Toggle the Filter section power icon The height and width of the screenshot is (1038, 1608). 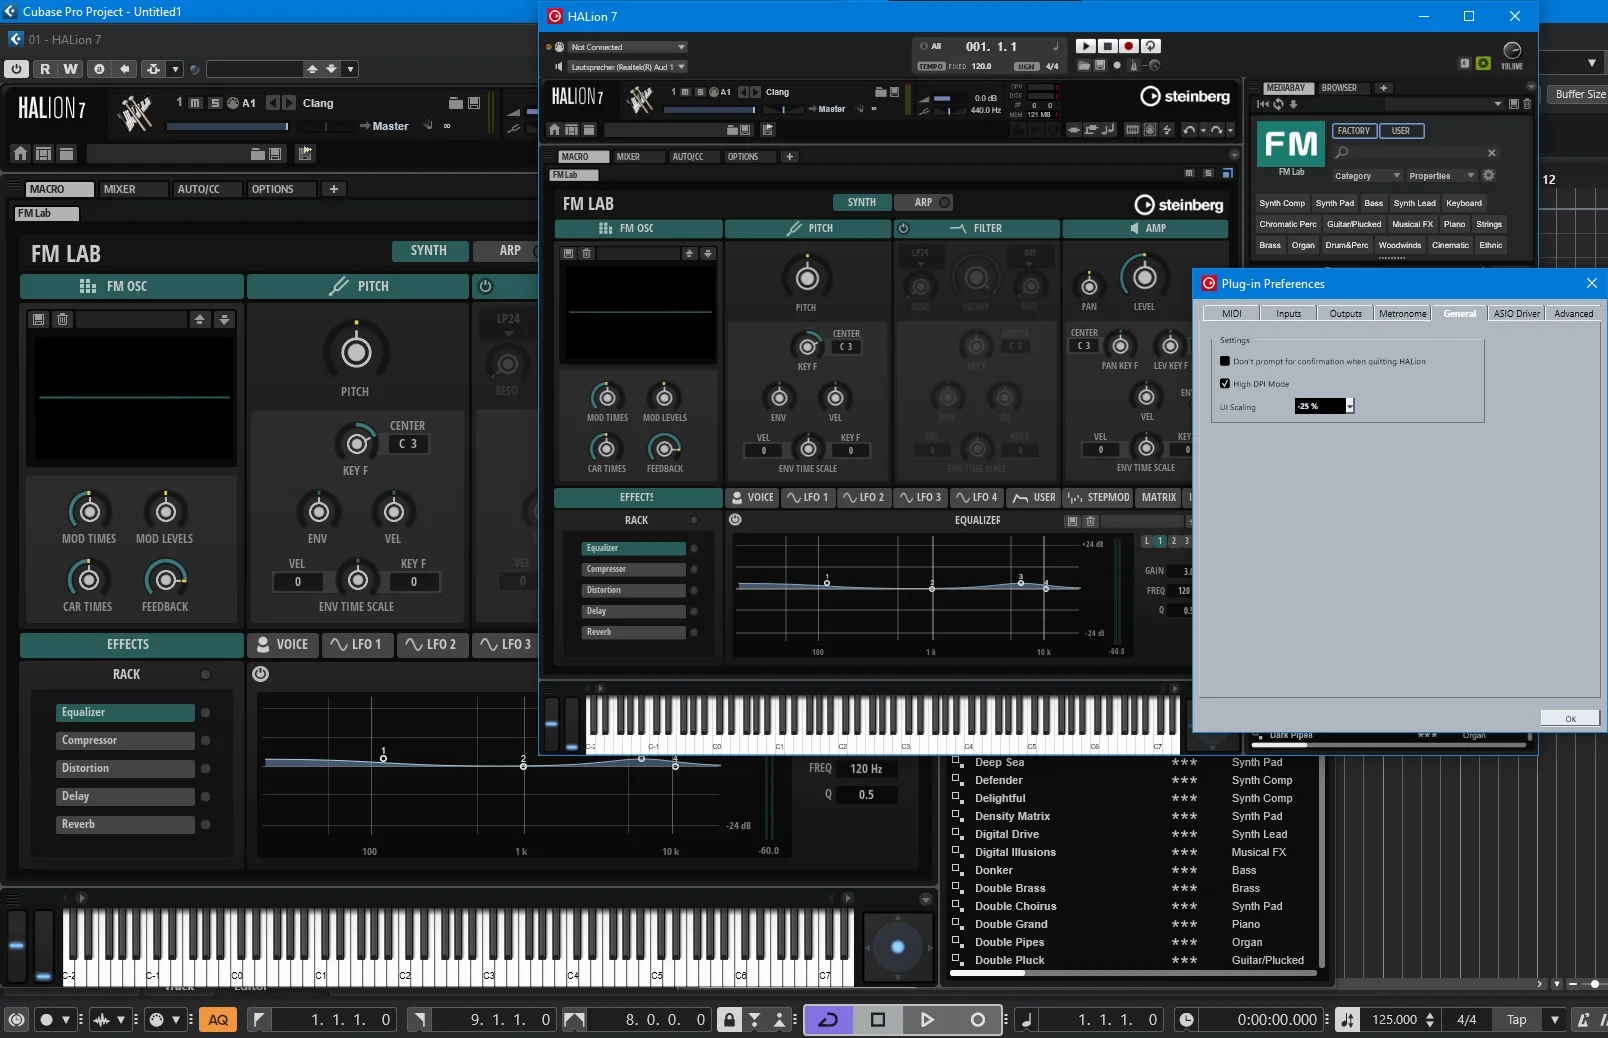(x=904, y=228)
